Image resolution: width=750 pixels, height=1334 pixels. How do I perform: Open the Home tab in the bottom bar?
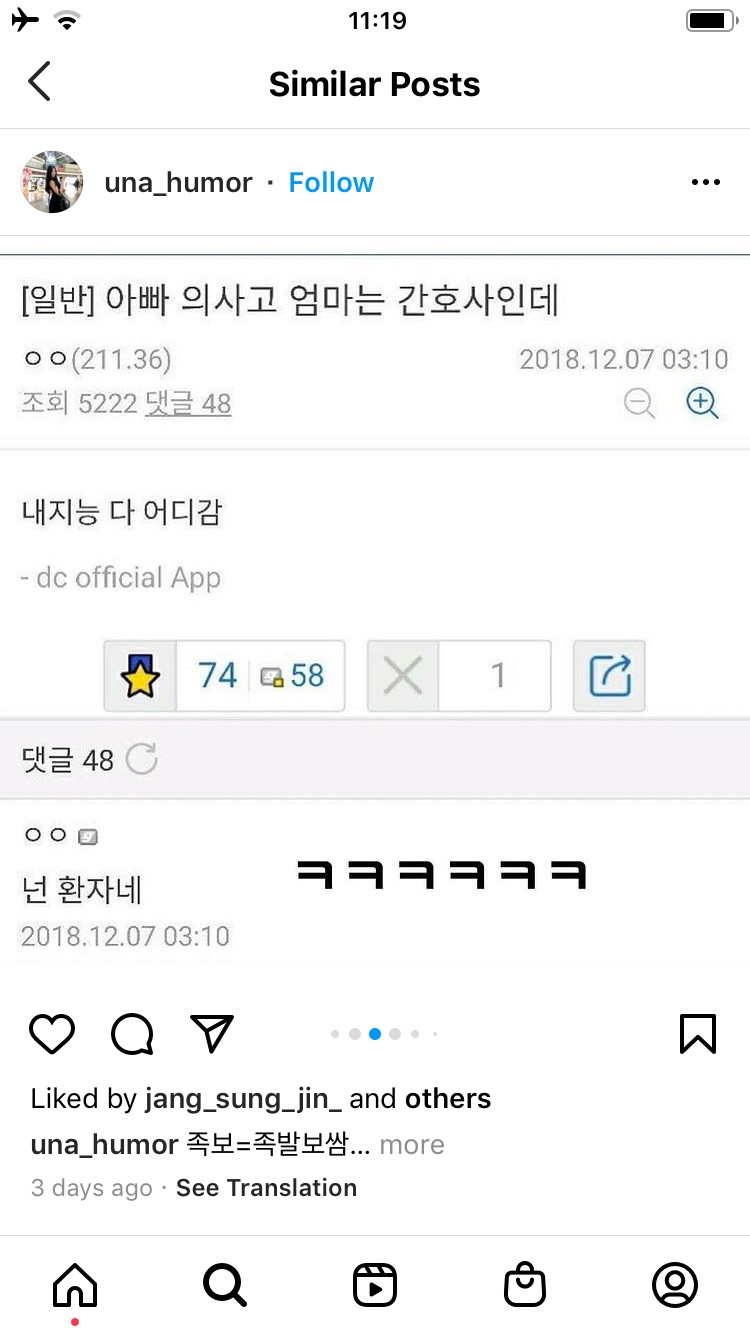point(75,1285)
